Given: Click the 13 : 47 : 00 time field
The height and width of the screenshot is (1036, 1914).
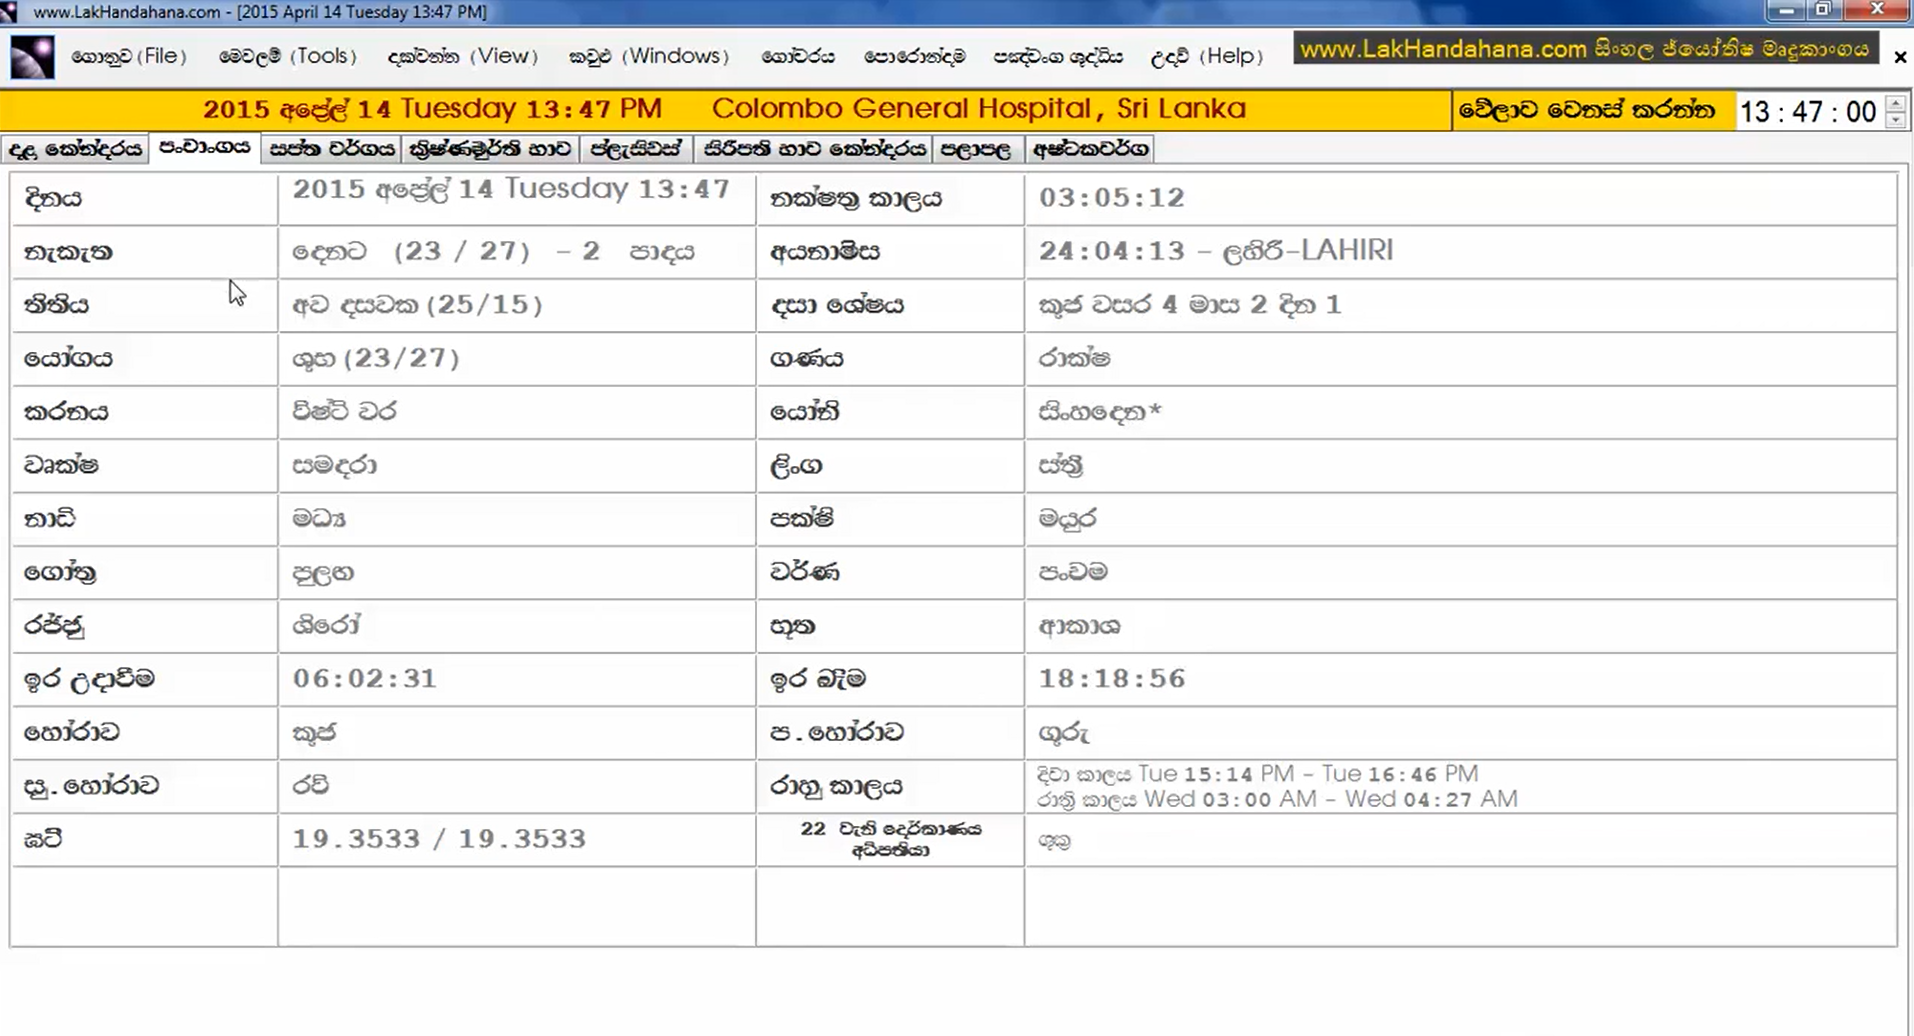Looking at the screenshot, I should [1807, 111].
